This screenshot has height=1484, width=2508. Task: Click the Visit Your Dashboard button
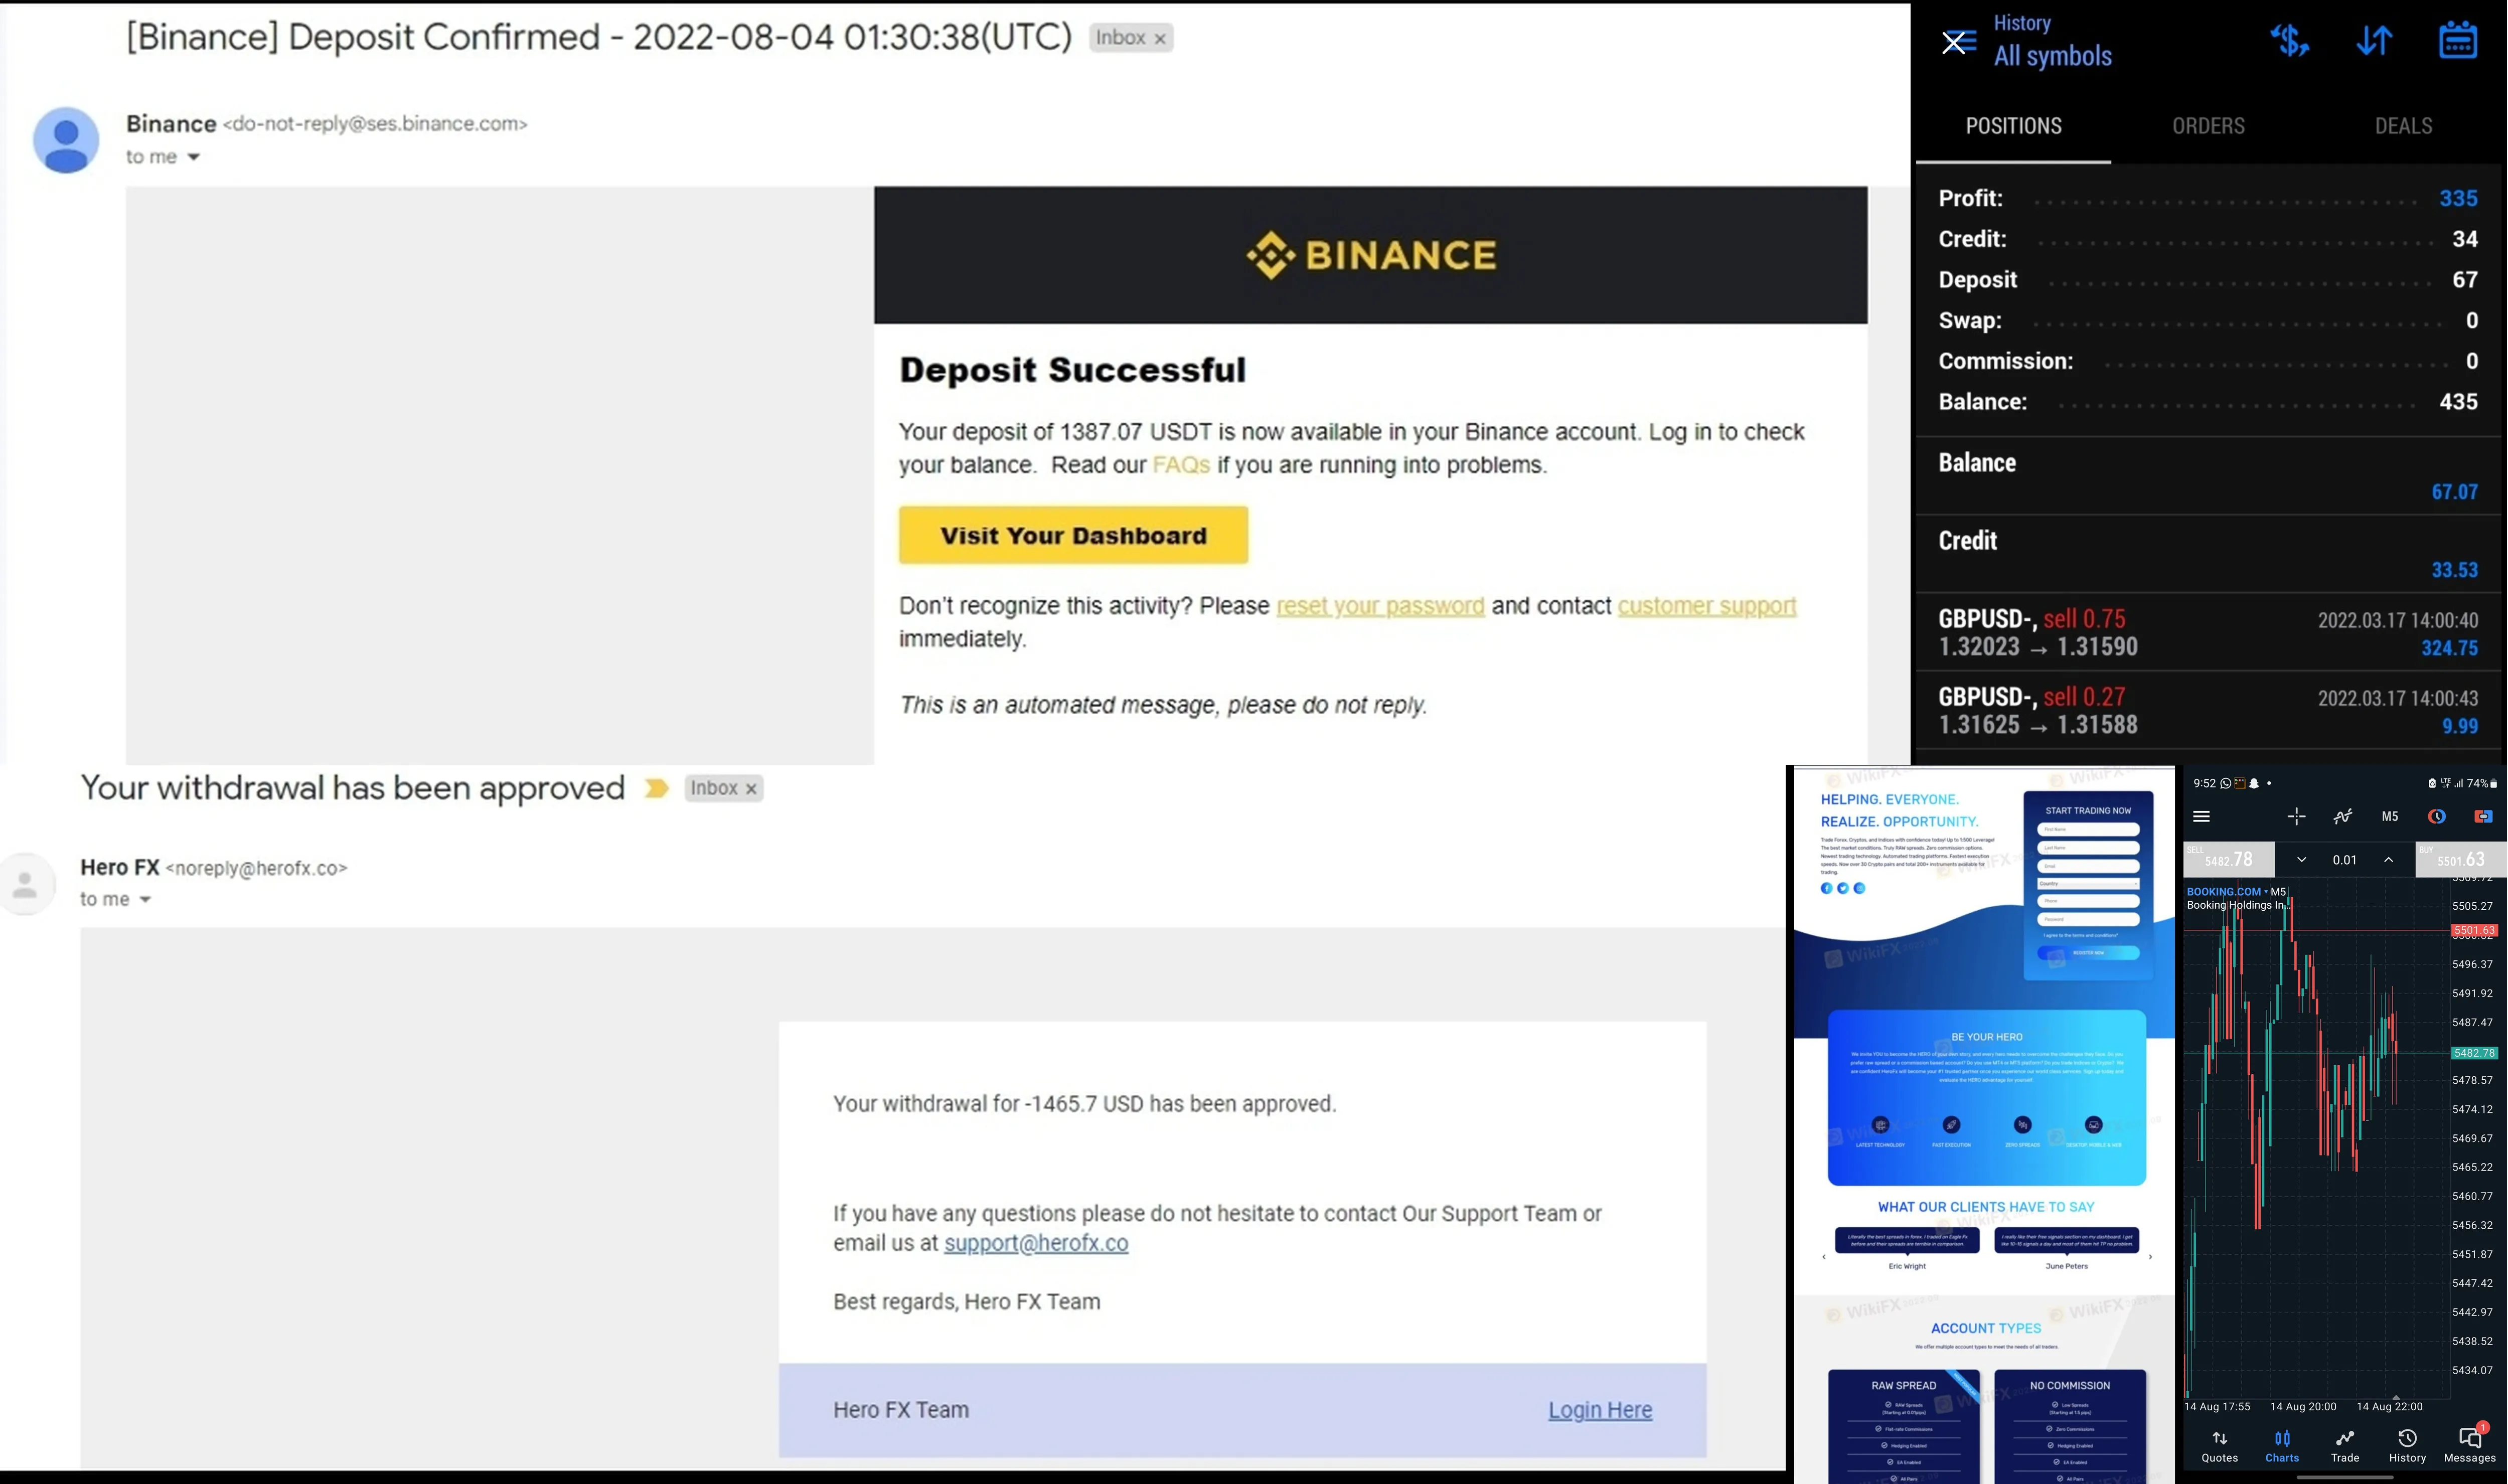click(x=1073, y=535)
